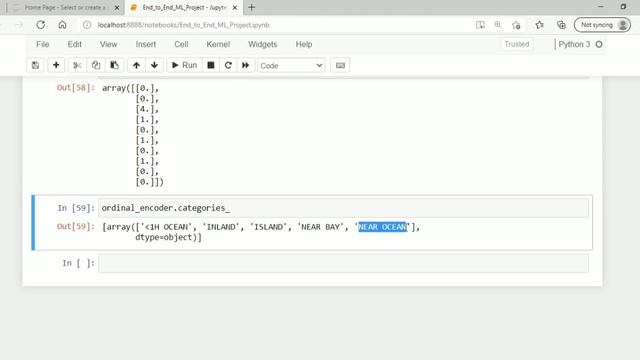Image resolution: width=640 pixels, height=360 pixels.
Task: Click the final [0.]]) output line
Action: point(149,182)
